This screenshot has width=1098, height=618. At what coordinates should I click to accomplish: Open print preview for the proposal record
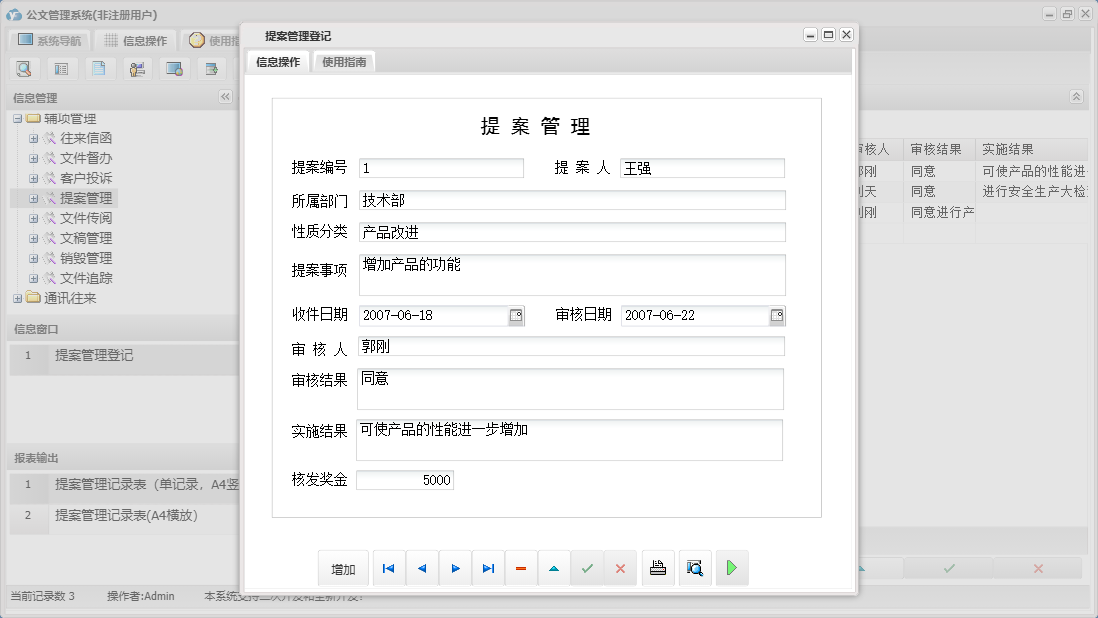tap(695, 567)
